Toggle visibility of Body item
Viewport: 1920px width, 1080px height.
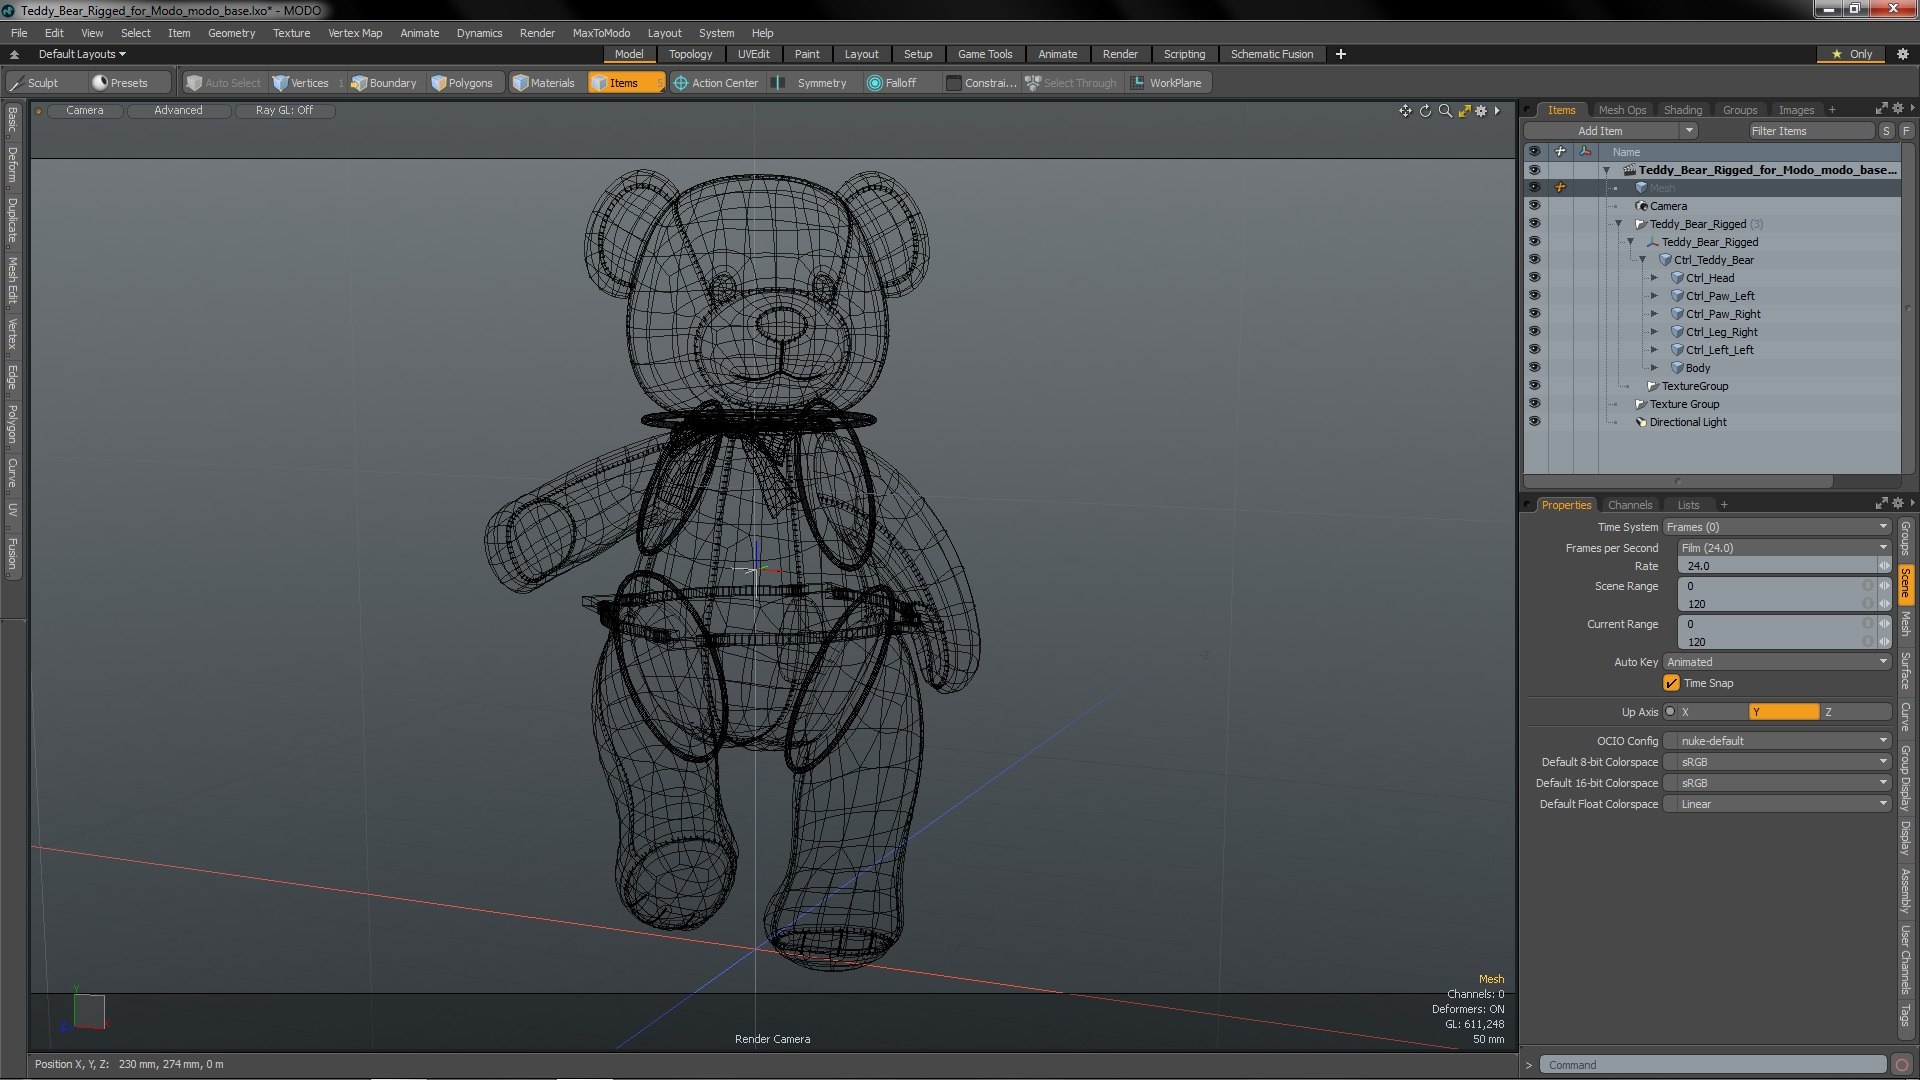click(1534, 368)
